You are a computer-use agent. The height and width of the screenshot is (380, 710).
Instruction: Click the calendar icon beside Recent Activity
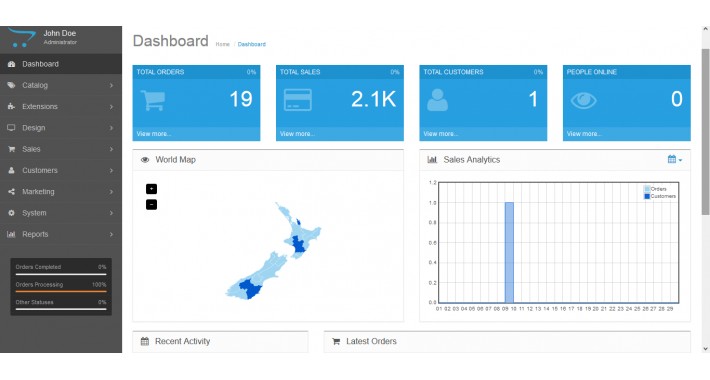click(145, 342)
